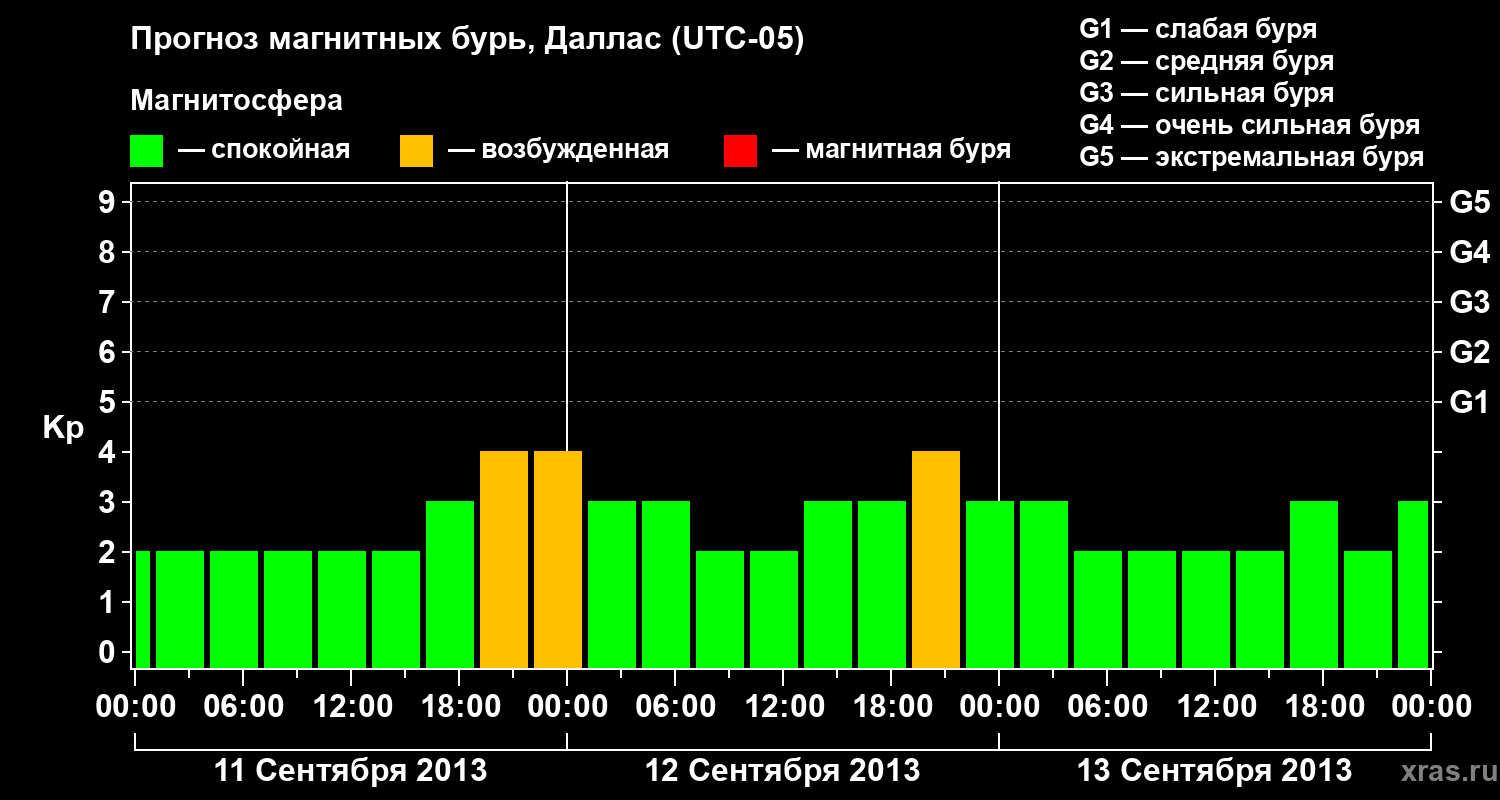Click the 'G1 — слабая буря' legend line
This screenshot has height=800, width=1500.
[1198, 29]
